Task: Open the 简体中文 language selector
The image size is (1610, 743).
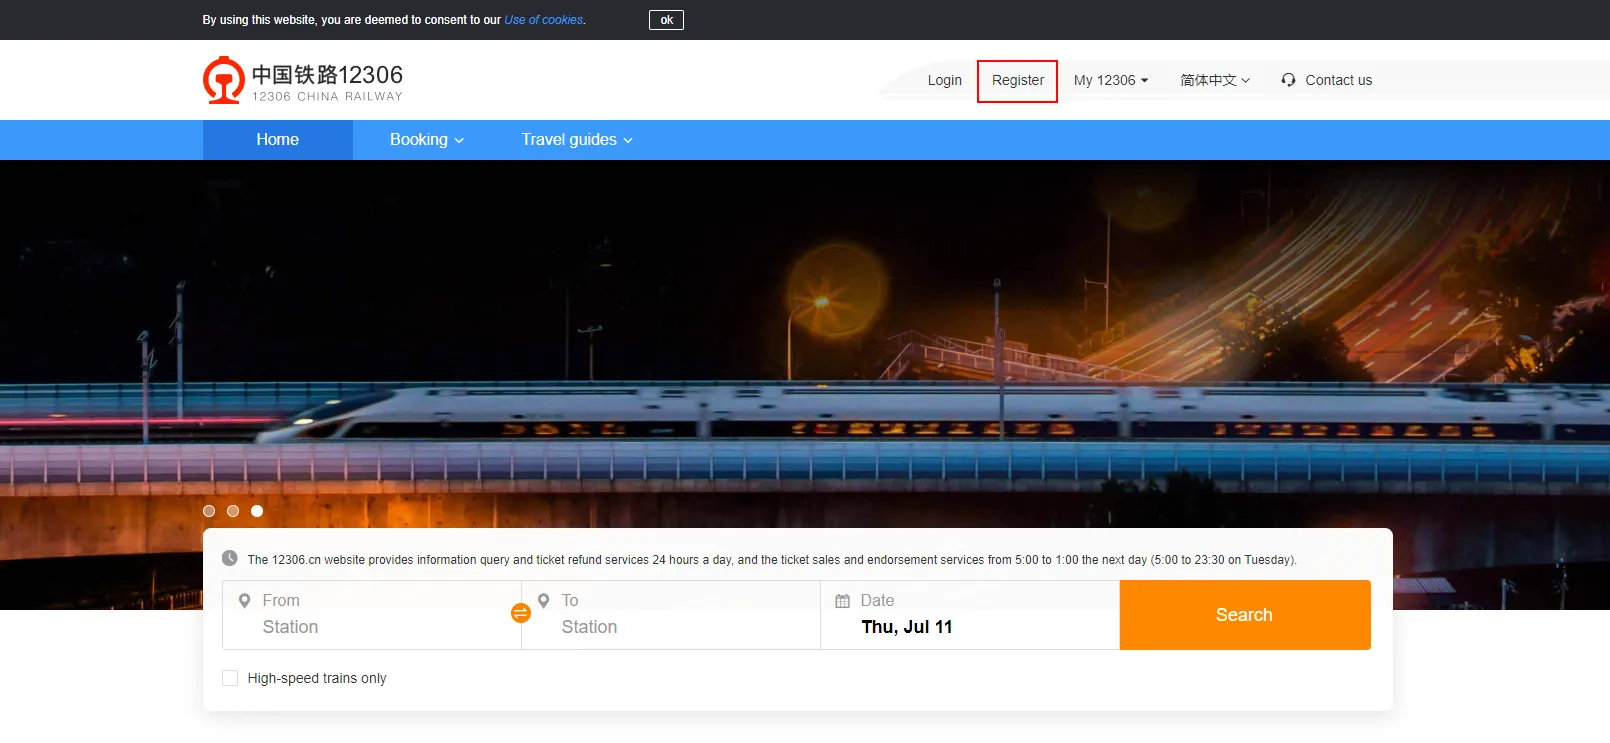Action: 1214,80
